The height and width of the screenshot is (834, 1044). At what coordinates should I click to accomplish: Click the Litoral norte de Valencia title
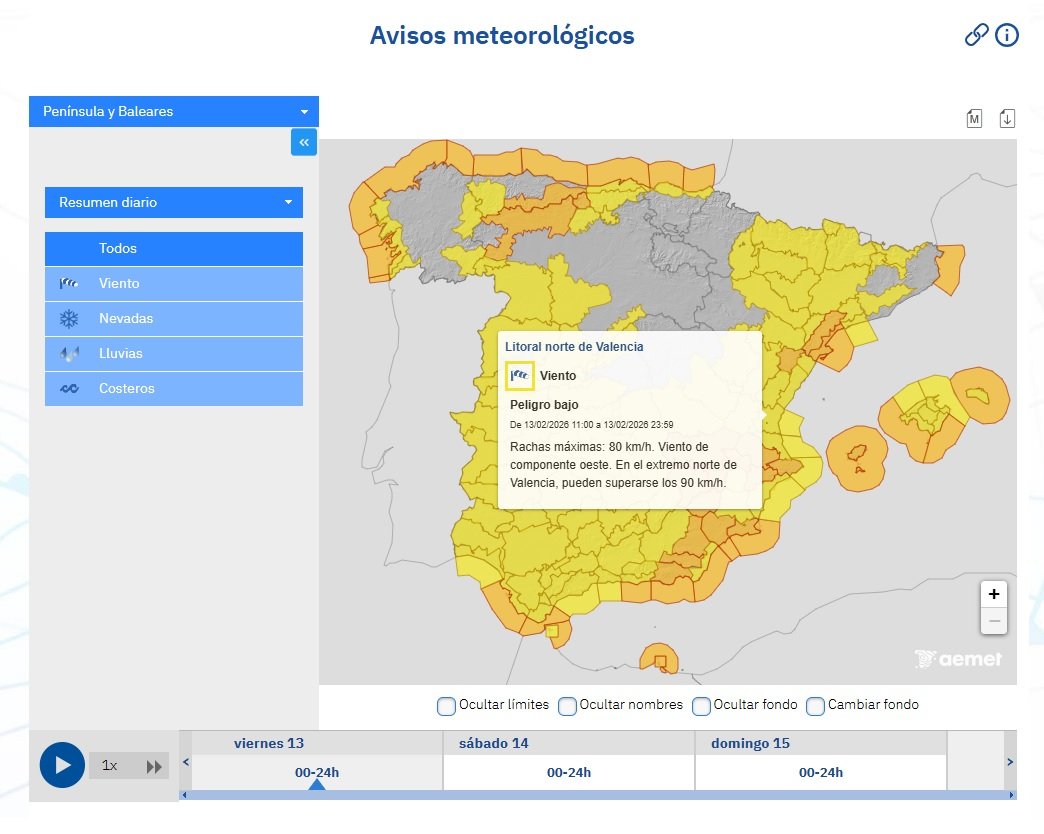(x=574, y=347)
